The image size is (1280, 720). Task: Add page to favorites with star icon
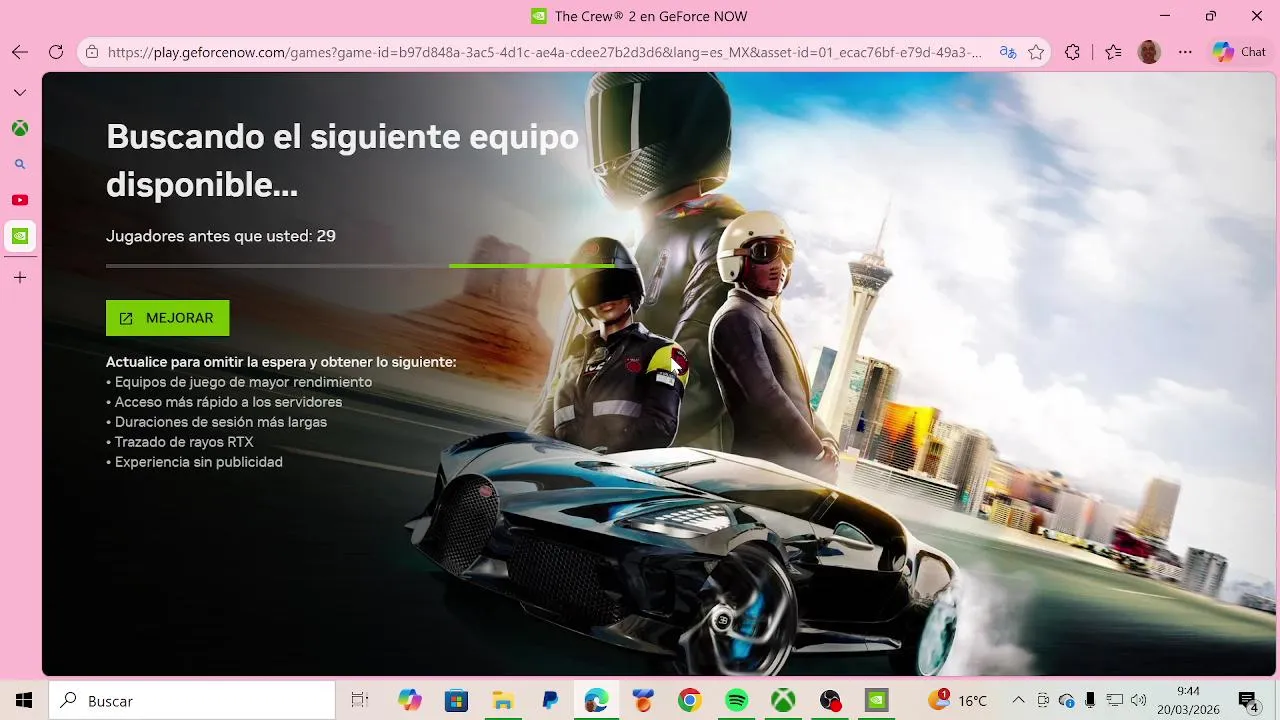click(1036, 52)
